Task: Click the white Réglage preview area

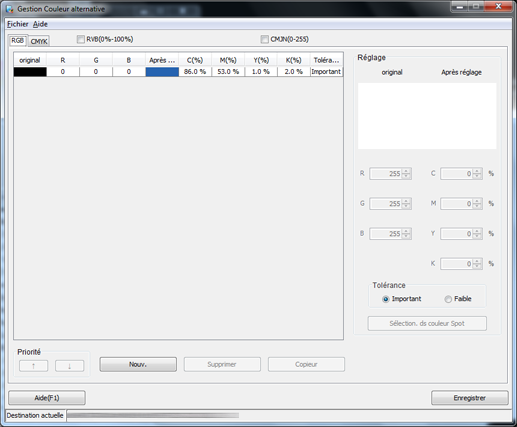Action: pos(427,116)
